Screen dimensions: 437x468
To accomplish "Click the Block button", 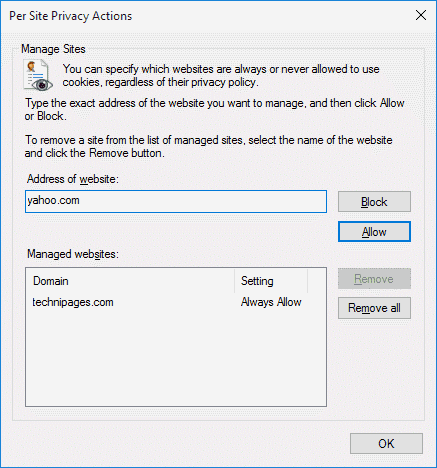I will pos(374,202).
